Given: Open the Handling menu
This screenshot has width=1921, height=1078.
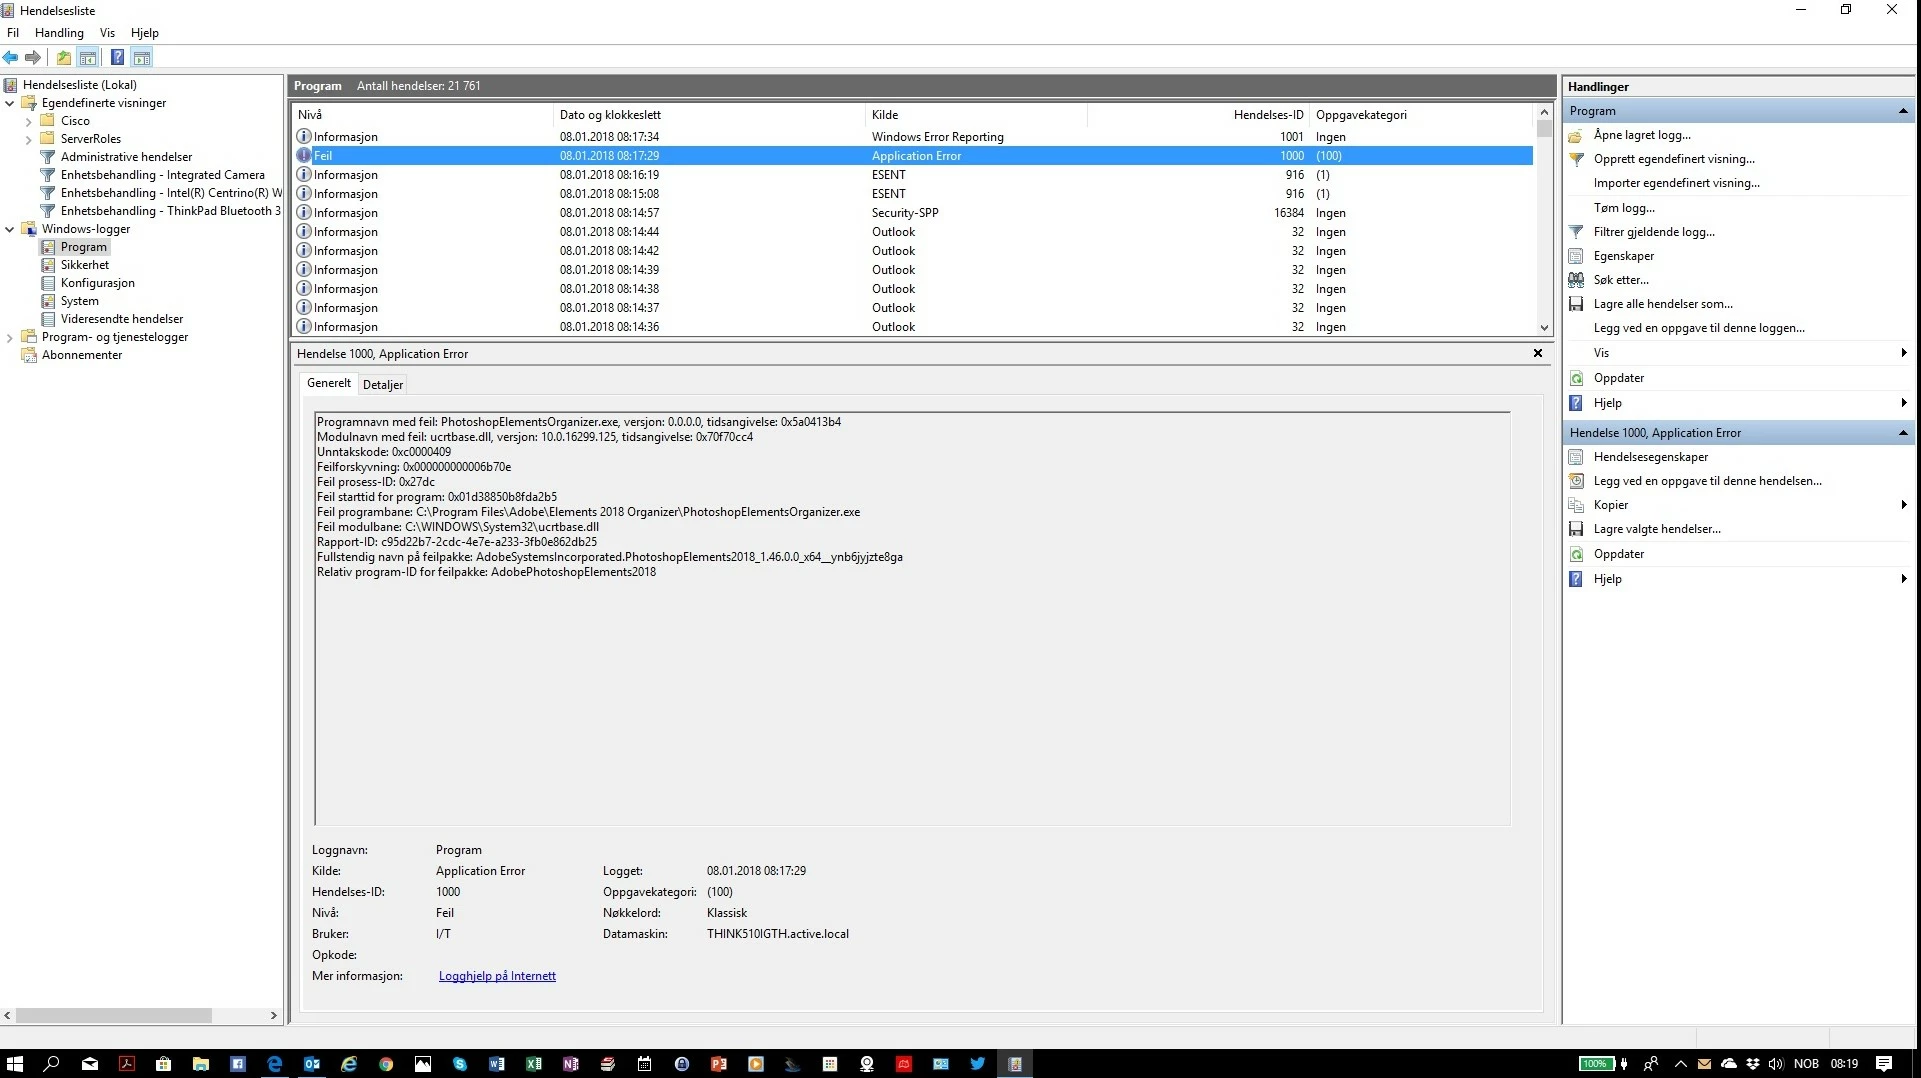Looking at the screenshot, I should pyautogui.click(x=59, y=33).
